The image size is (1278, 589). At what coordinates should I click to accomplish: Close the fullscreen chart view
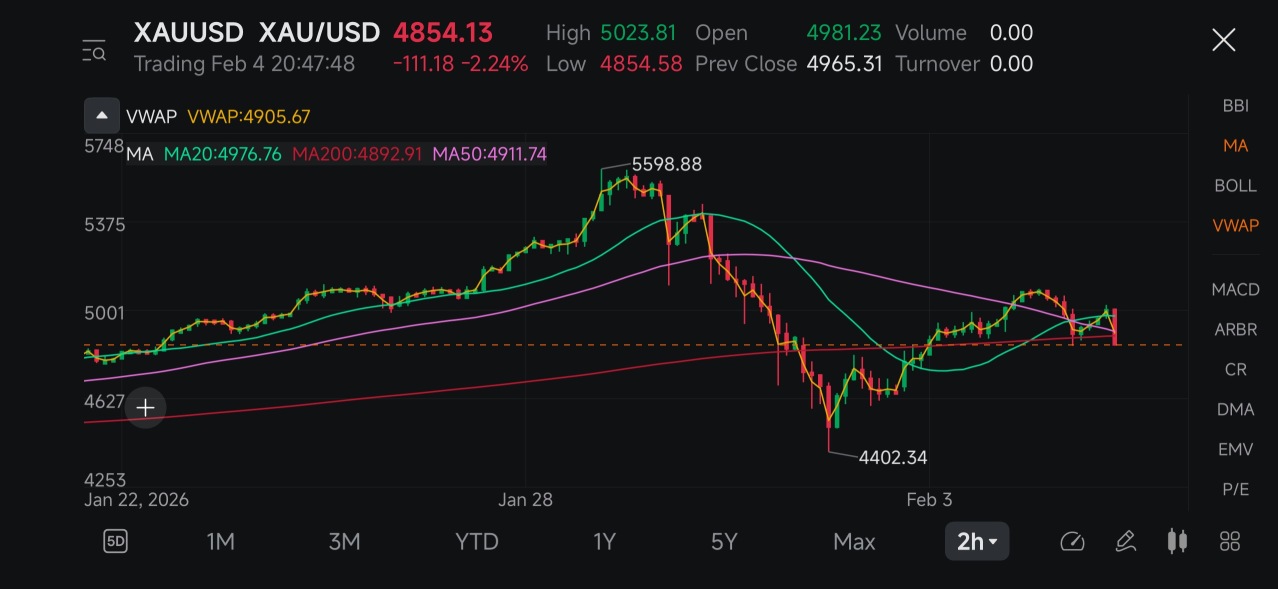(1224, 41)
